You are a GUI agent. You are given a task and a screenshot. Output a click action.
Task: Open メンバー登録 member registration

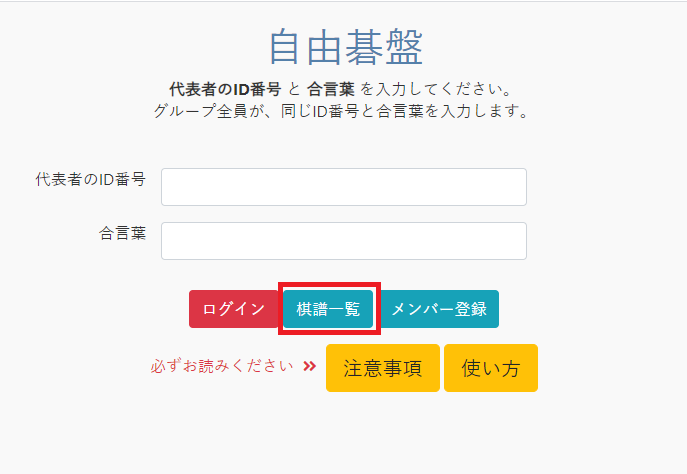coord(439,309)
